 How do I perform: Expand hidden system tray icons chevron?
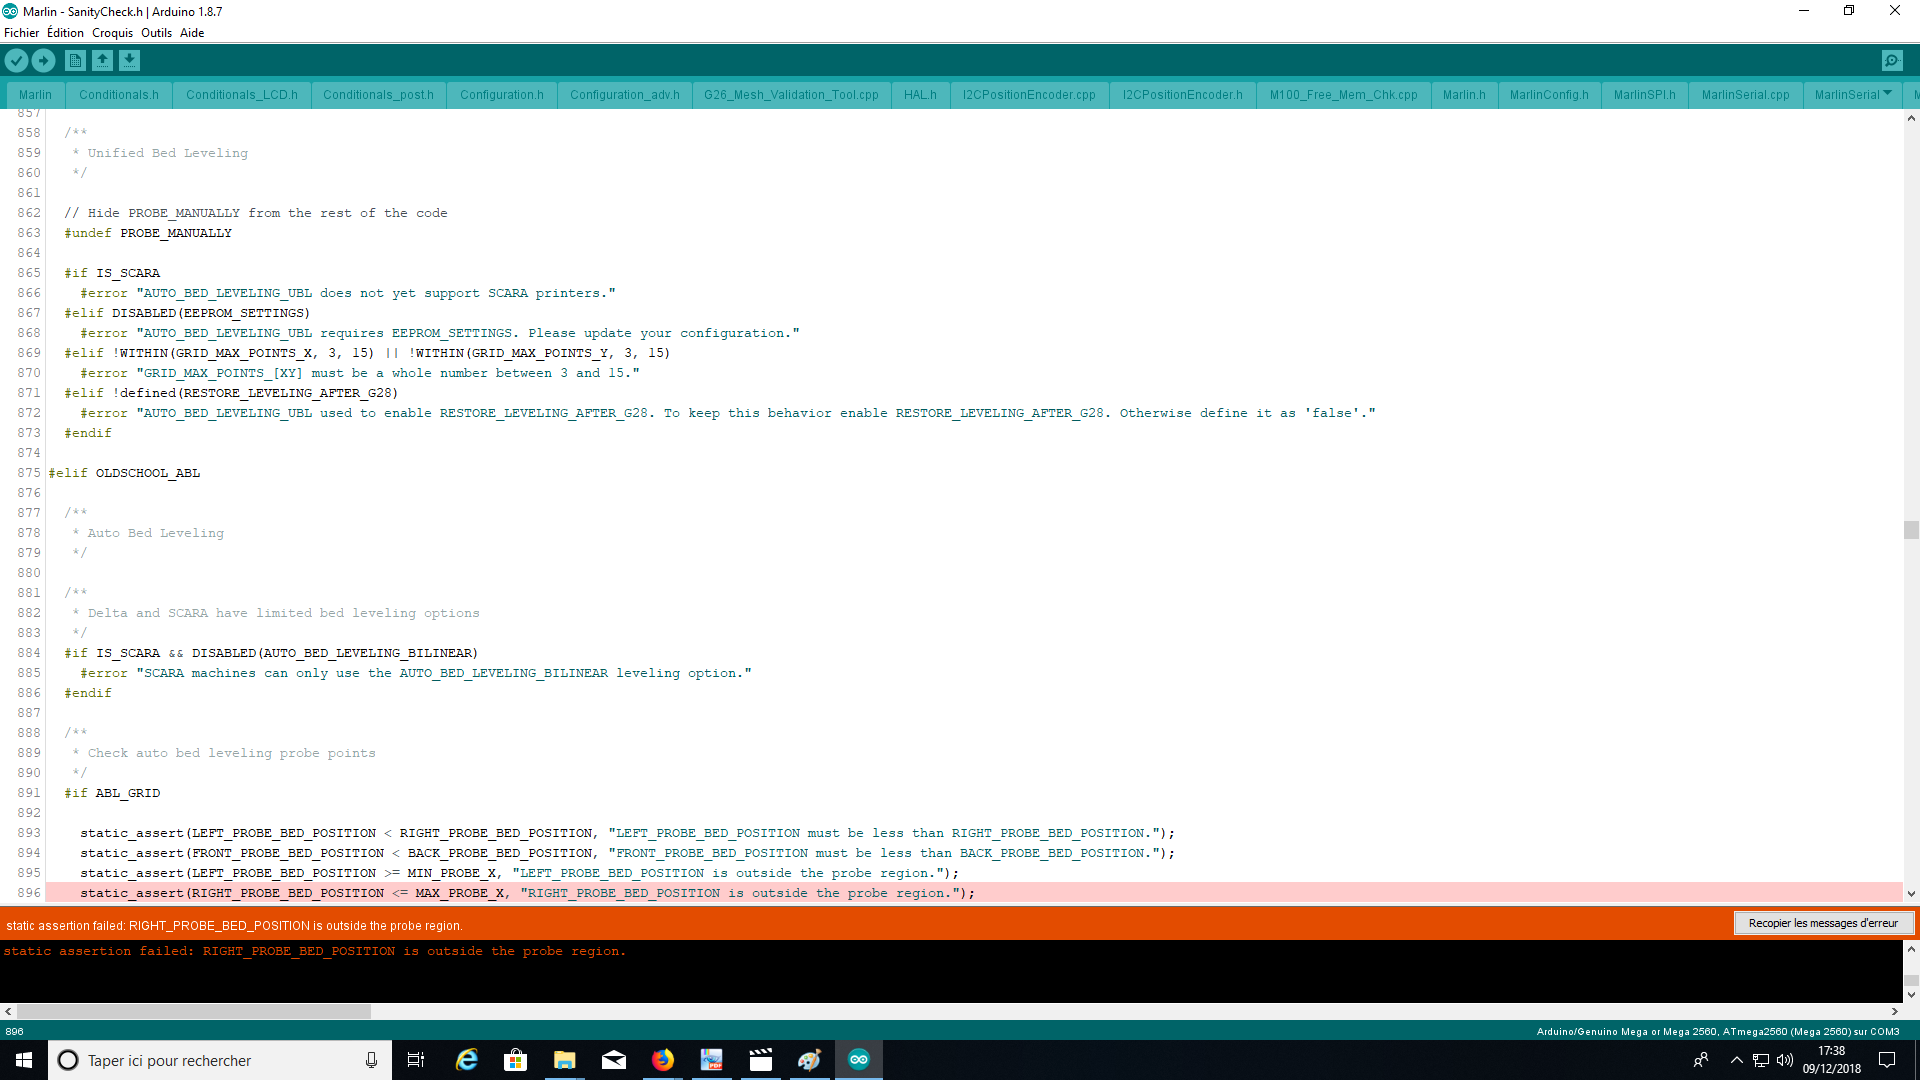(1736, 1060)
